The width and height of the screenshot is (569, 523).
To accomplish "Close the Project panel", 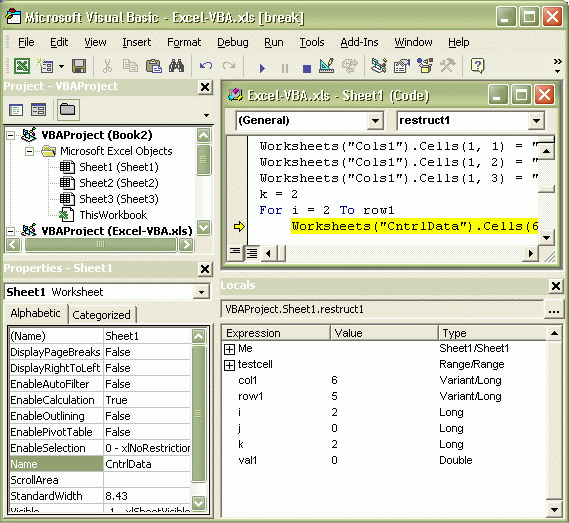I will point(205,87).
